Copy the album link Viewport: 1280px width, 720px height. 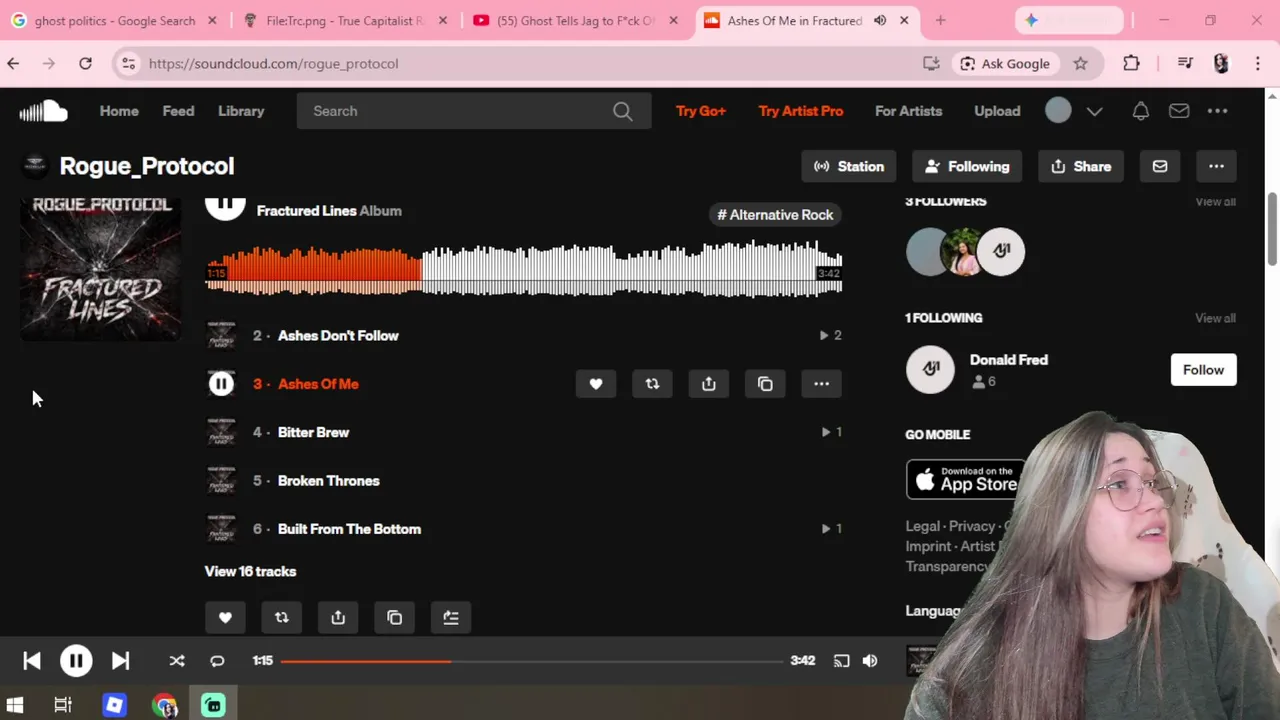(x=394, y=618)
